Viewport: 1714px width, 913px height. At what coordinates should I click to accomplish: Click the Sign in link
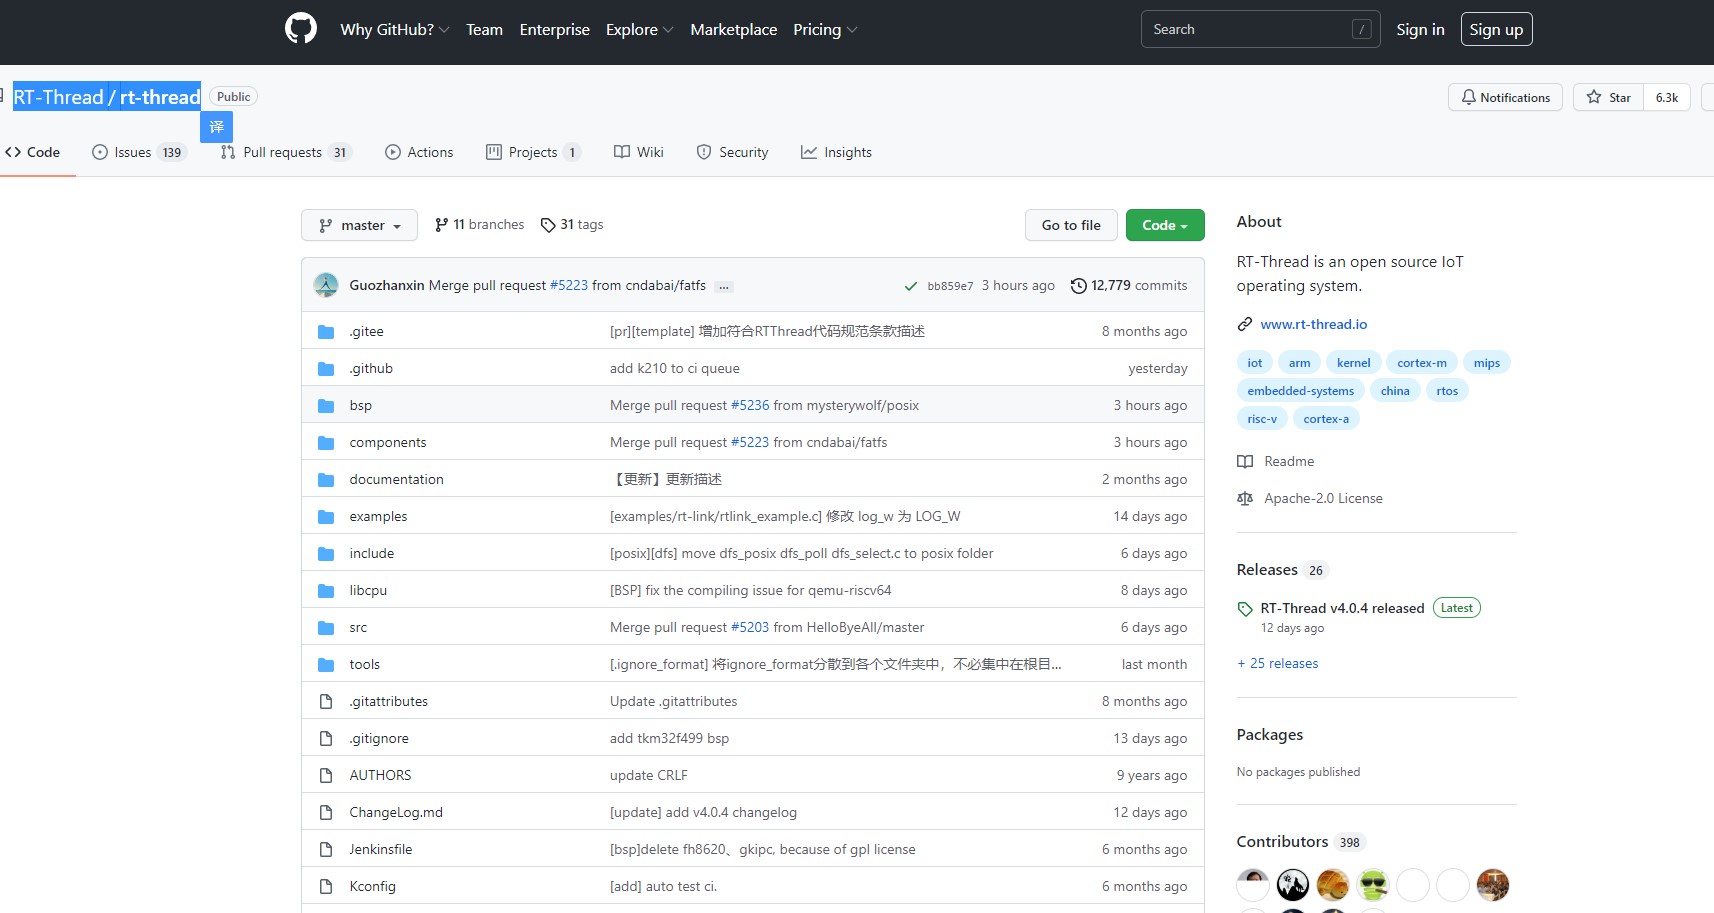(x=1420, y=29)
